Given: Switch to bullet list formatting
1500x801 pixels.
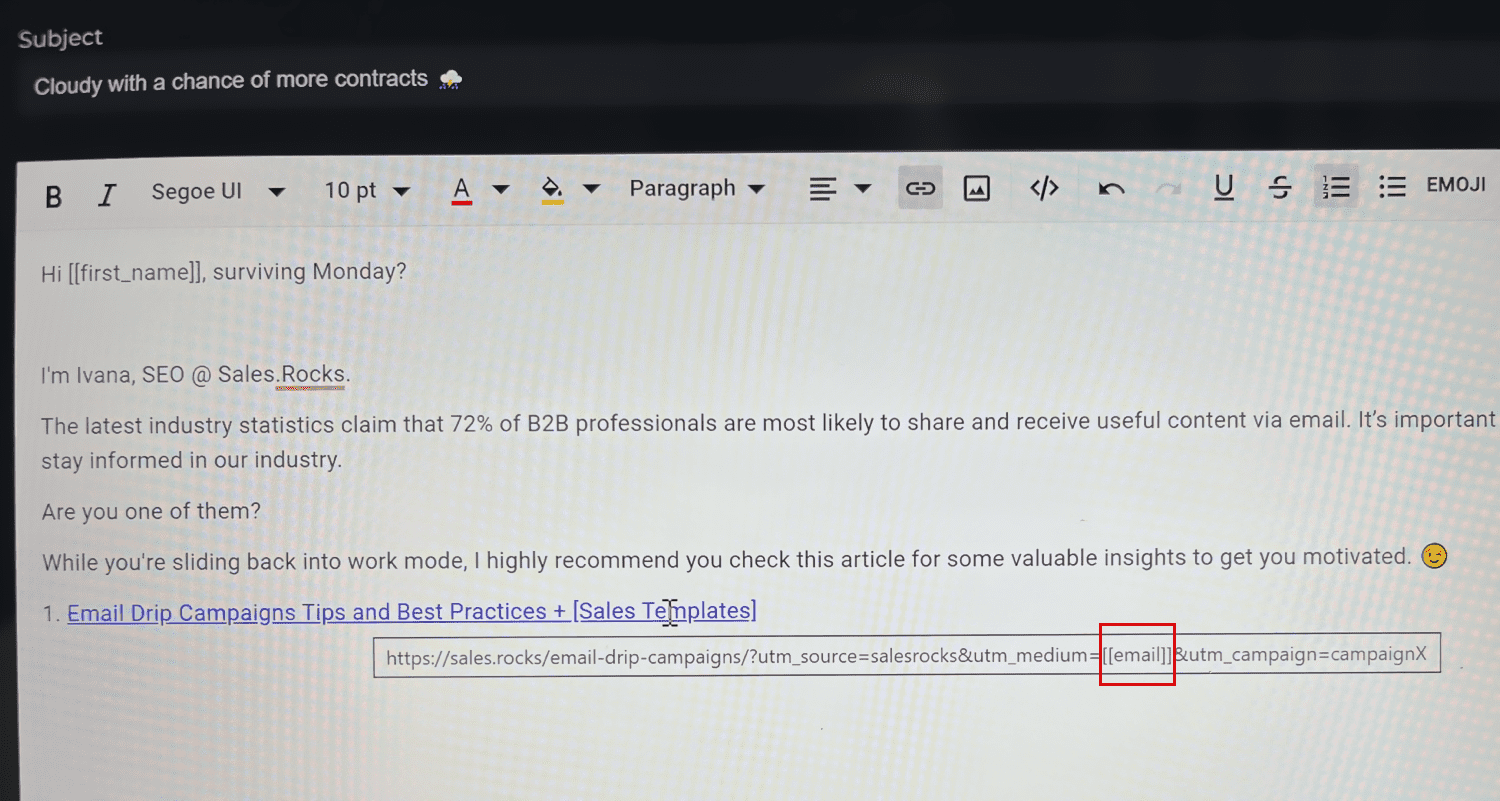Looking at the screenshot, I should [x=1392, y=186].
